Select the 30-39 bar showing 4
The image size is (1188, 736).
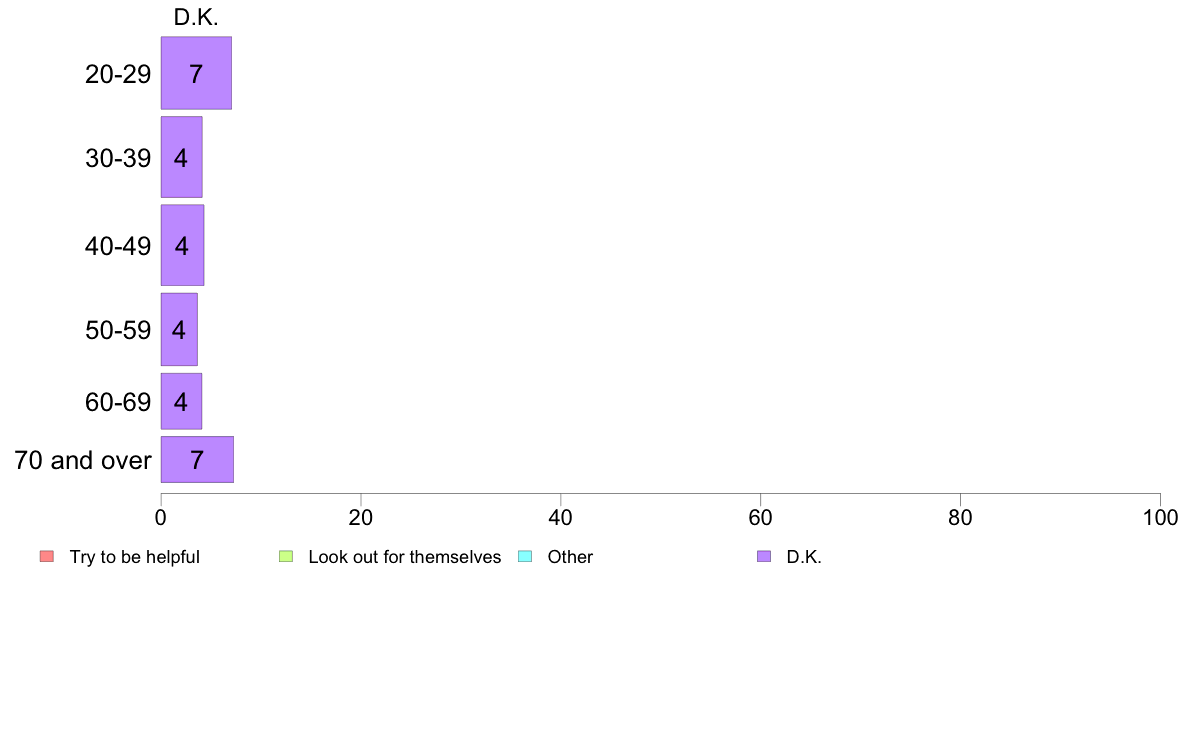tap(181, 157)
